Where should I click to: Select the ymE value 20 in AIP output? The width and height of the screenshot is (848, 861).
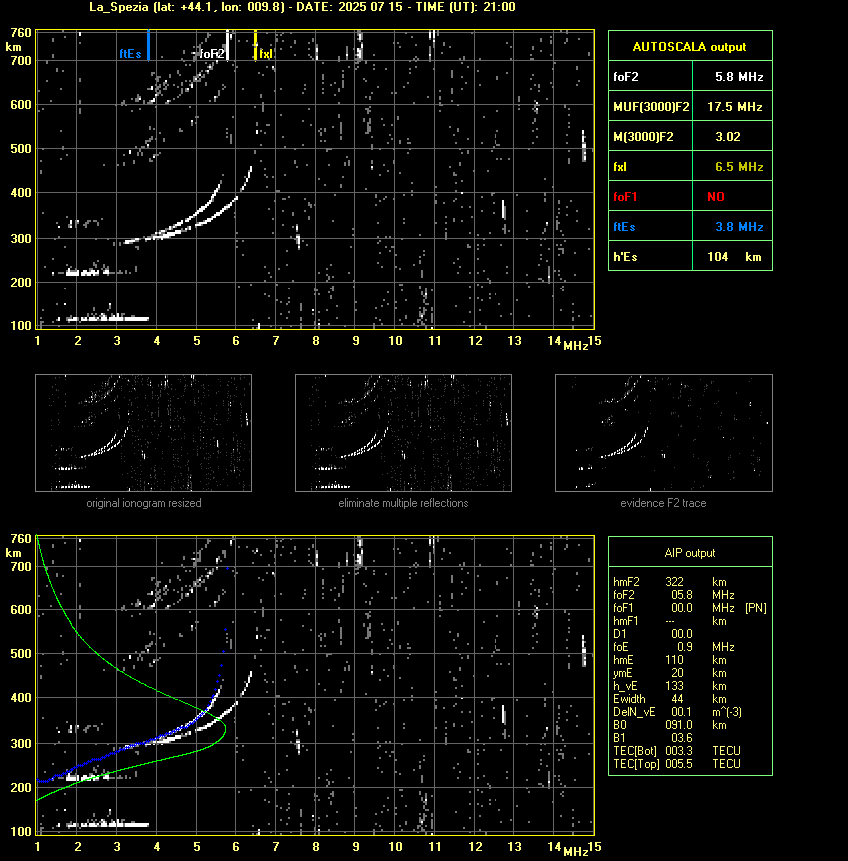pyautogui.click(x=677, y=673)
